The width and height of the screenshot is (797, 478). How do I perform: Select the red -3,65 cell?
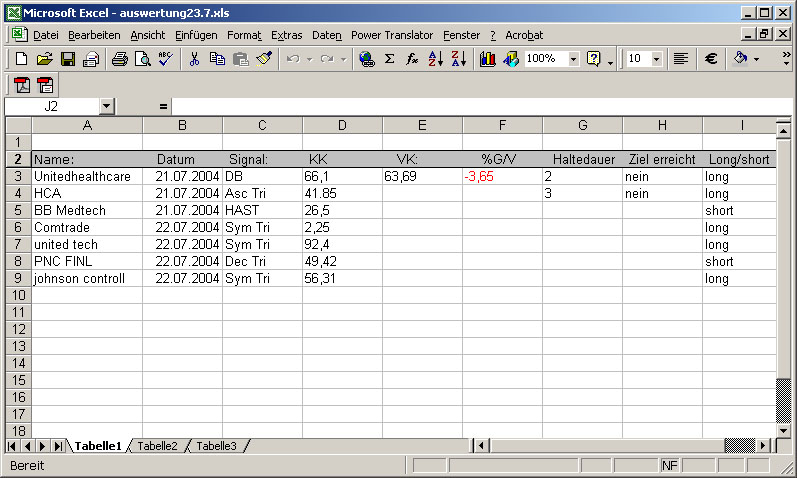[x=502, y=176]
